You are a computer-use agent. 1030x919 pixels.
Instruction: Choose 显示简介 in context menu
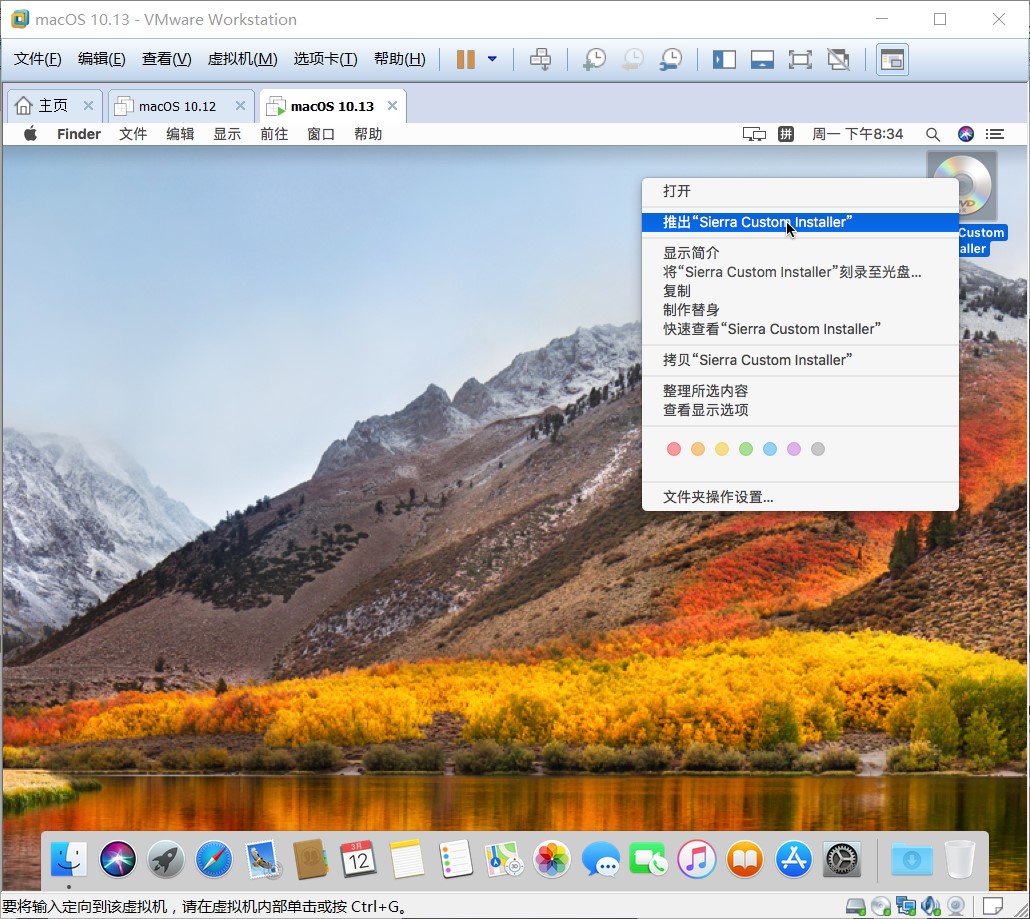(800, 253)
